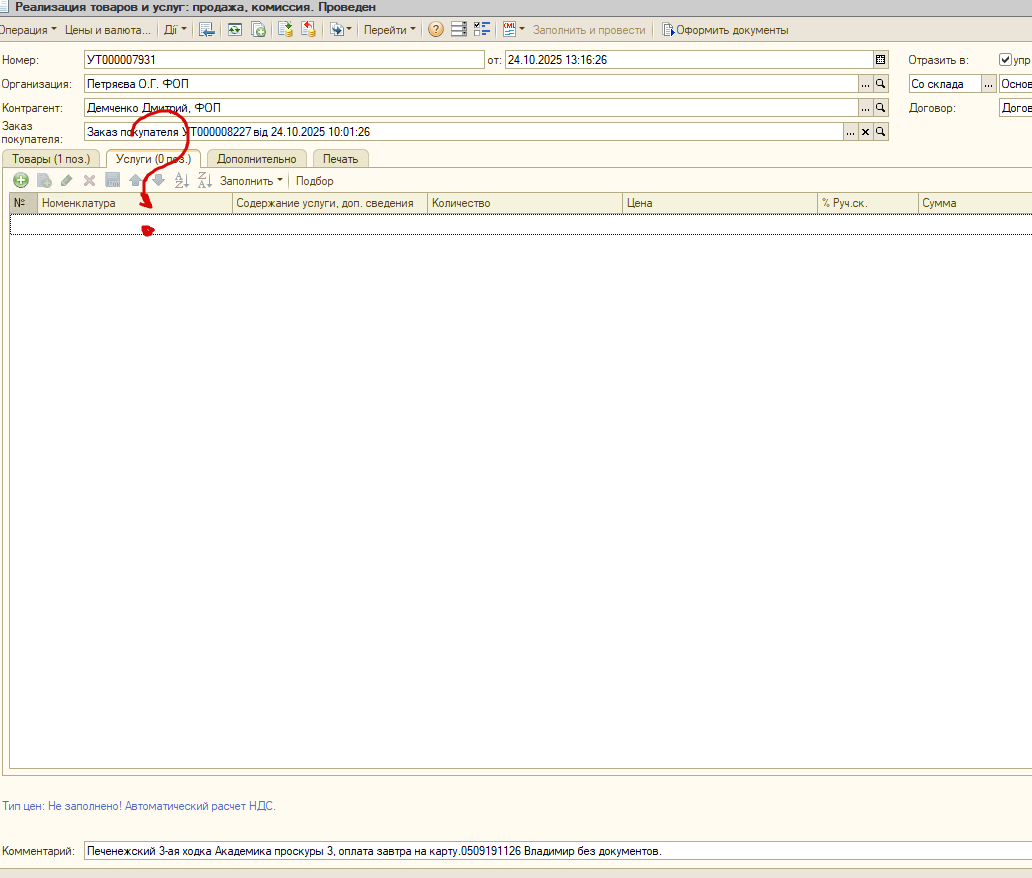Choose warehouse with ellipsis next to Со склада
Screen dimensions: 1032x878
point(989,84)
